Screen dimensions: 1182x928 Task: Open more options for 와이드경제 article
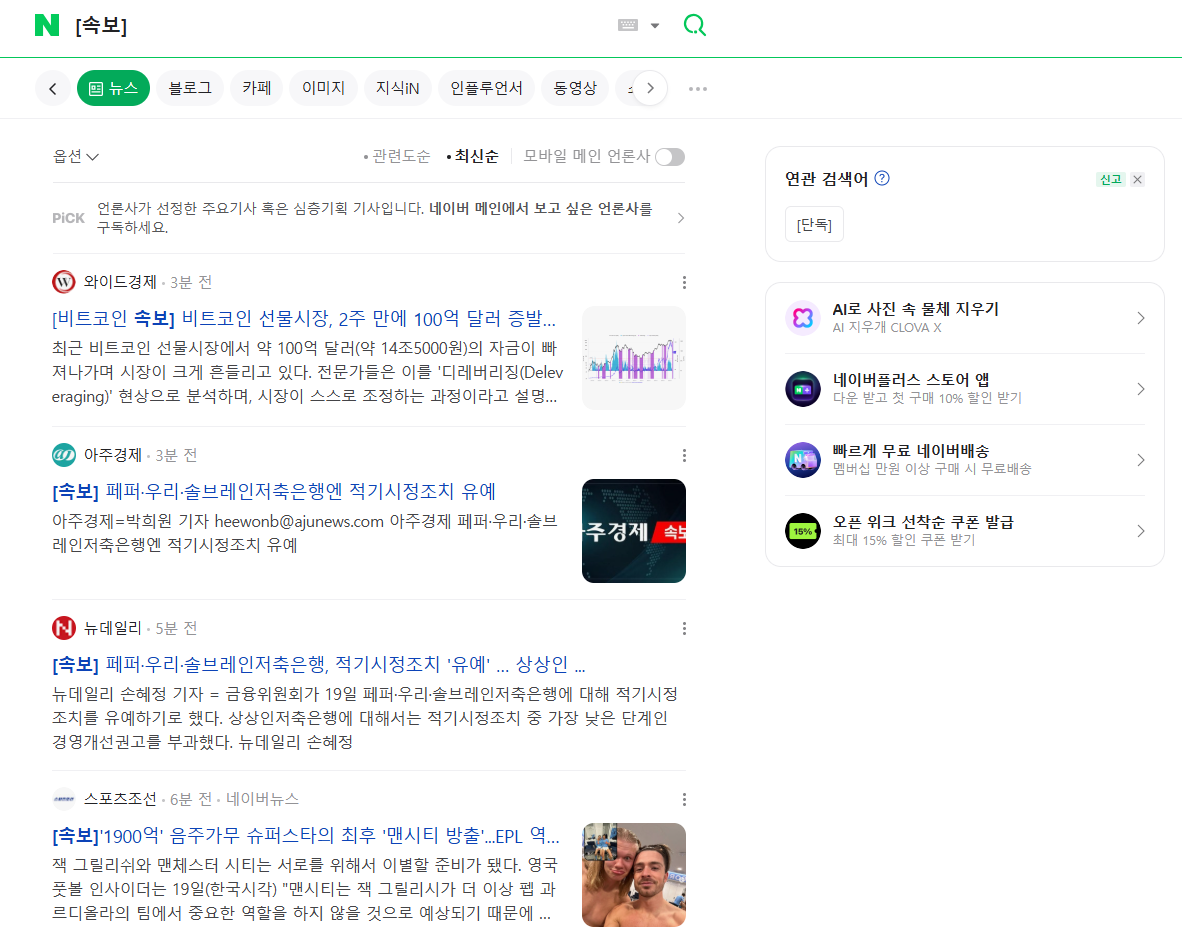[x=684, y=282]
